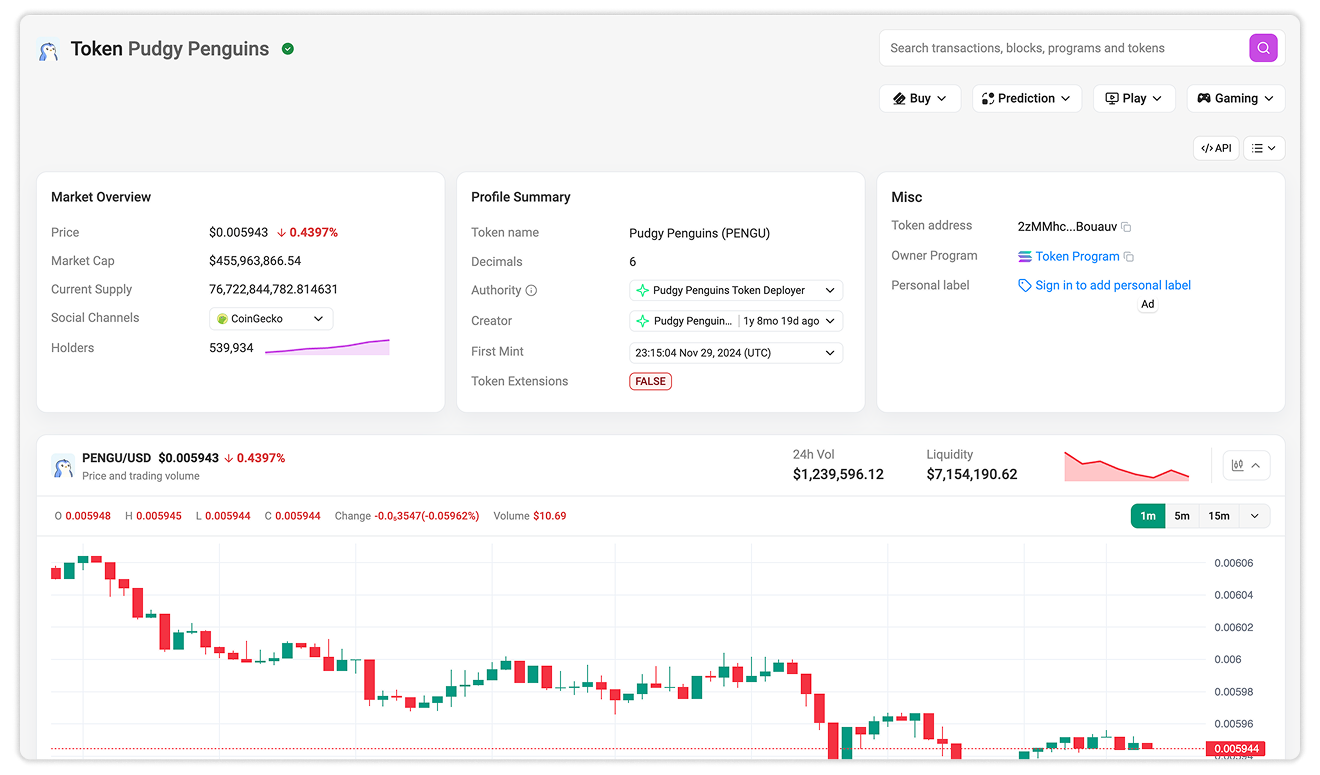1320x775 pixels.
Task: Select the 15m chart interval
Action: click(1219, 516)
